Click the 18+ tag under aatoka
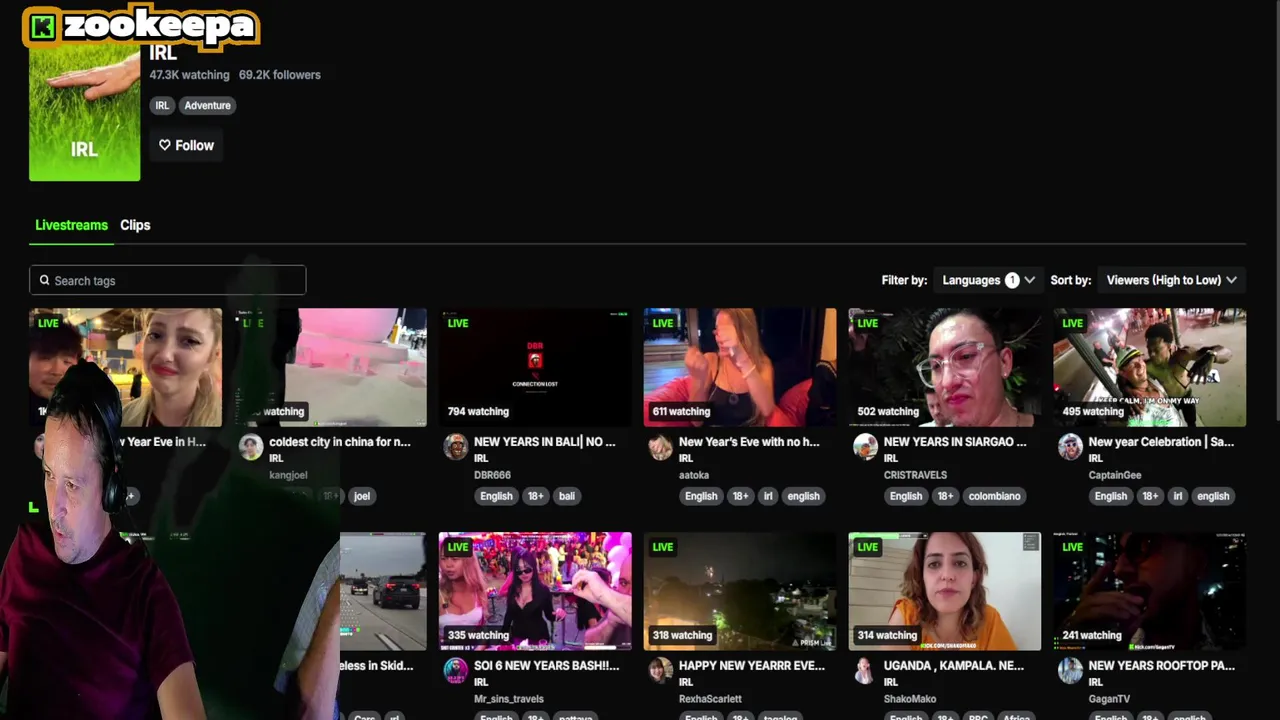Image resolution: width=1280 pixels, height=720 pixels. [740, 496]
